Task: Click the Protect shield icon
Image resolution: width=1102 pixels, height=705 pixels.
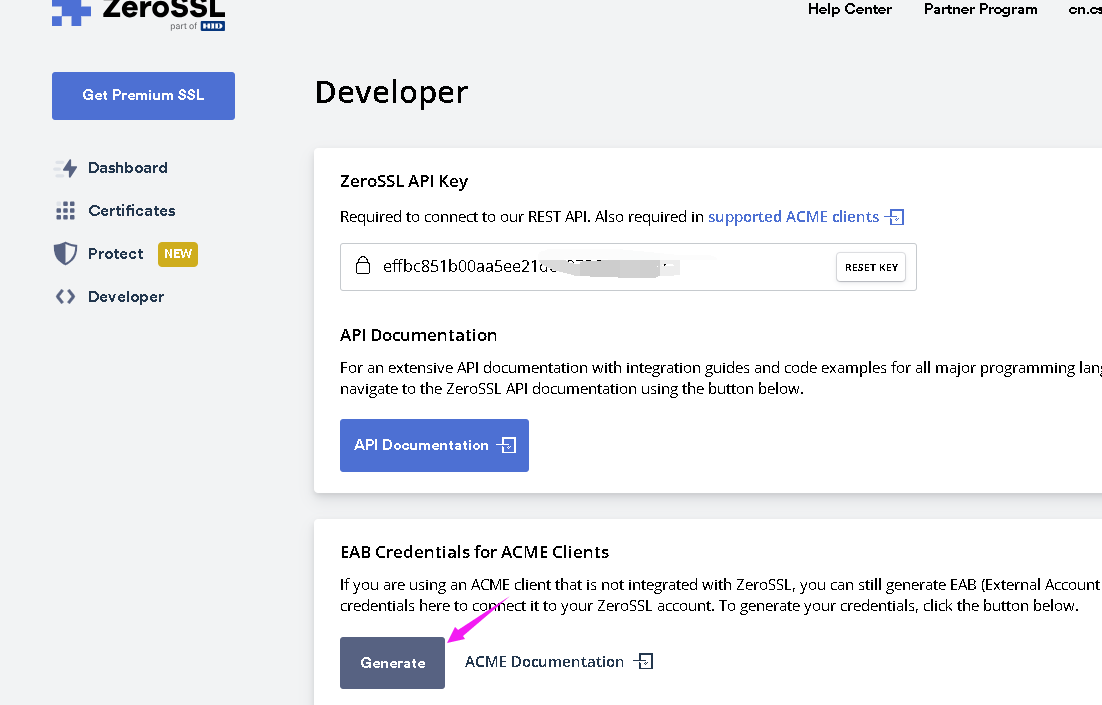Action: point(66,254)
